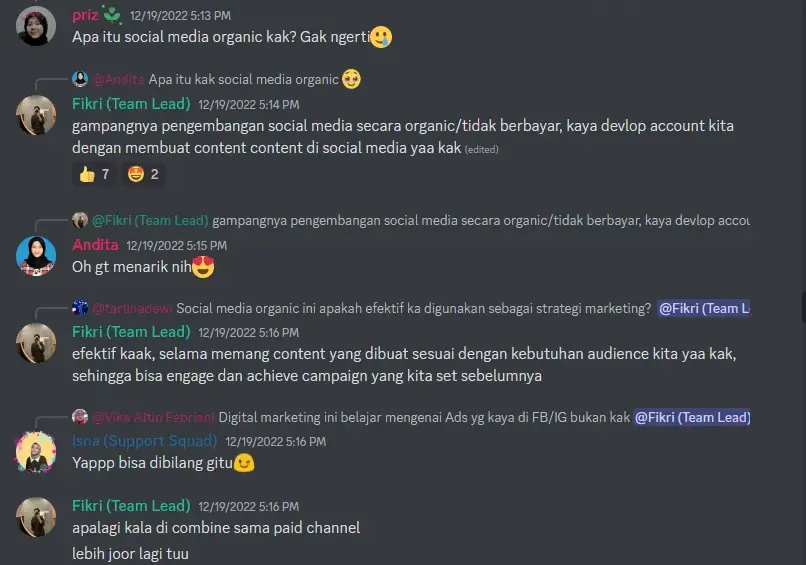Click the thumbs up reaction with 7
The image size is (806, 565).
pyautogui.click(x=94, y=174)
